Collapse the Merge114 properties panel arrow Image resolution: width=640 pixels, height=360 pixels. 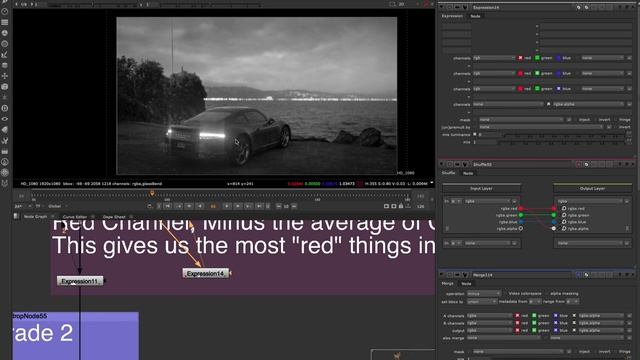442,275
